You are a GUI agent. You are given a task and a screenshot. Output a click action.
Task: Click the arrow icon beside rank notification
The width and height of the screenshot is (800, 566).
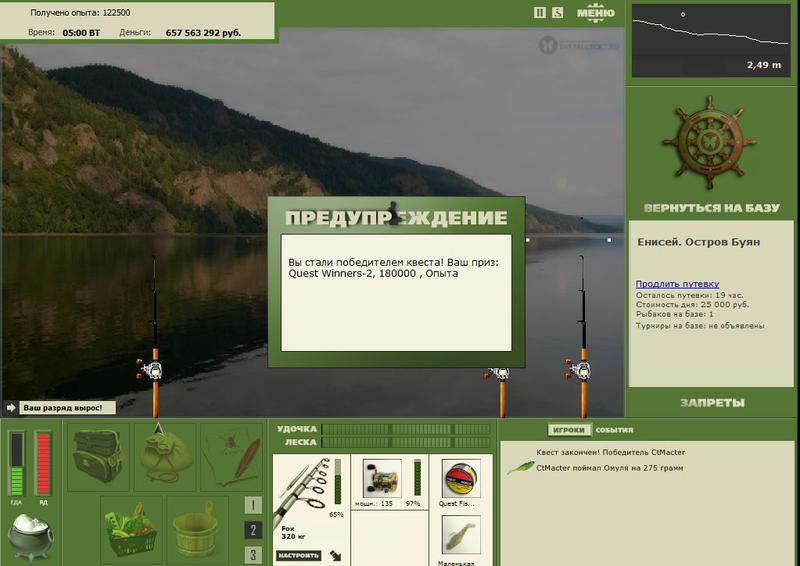[x=11, y=408]
